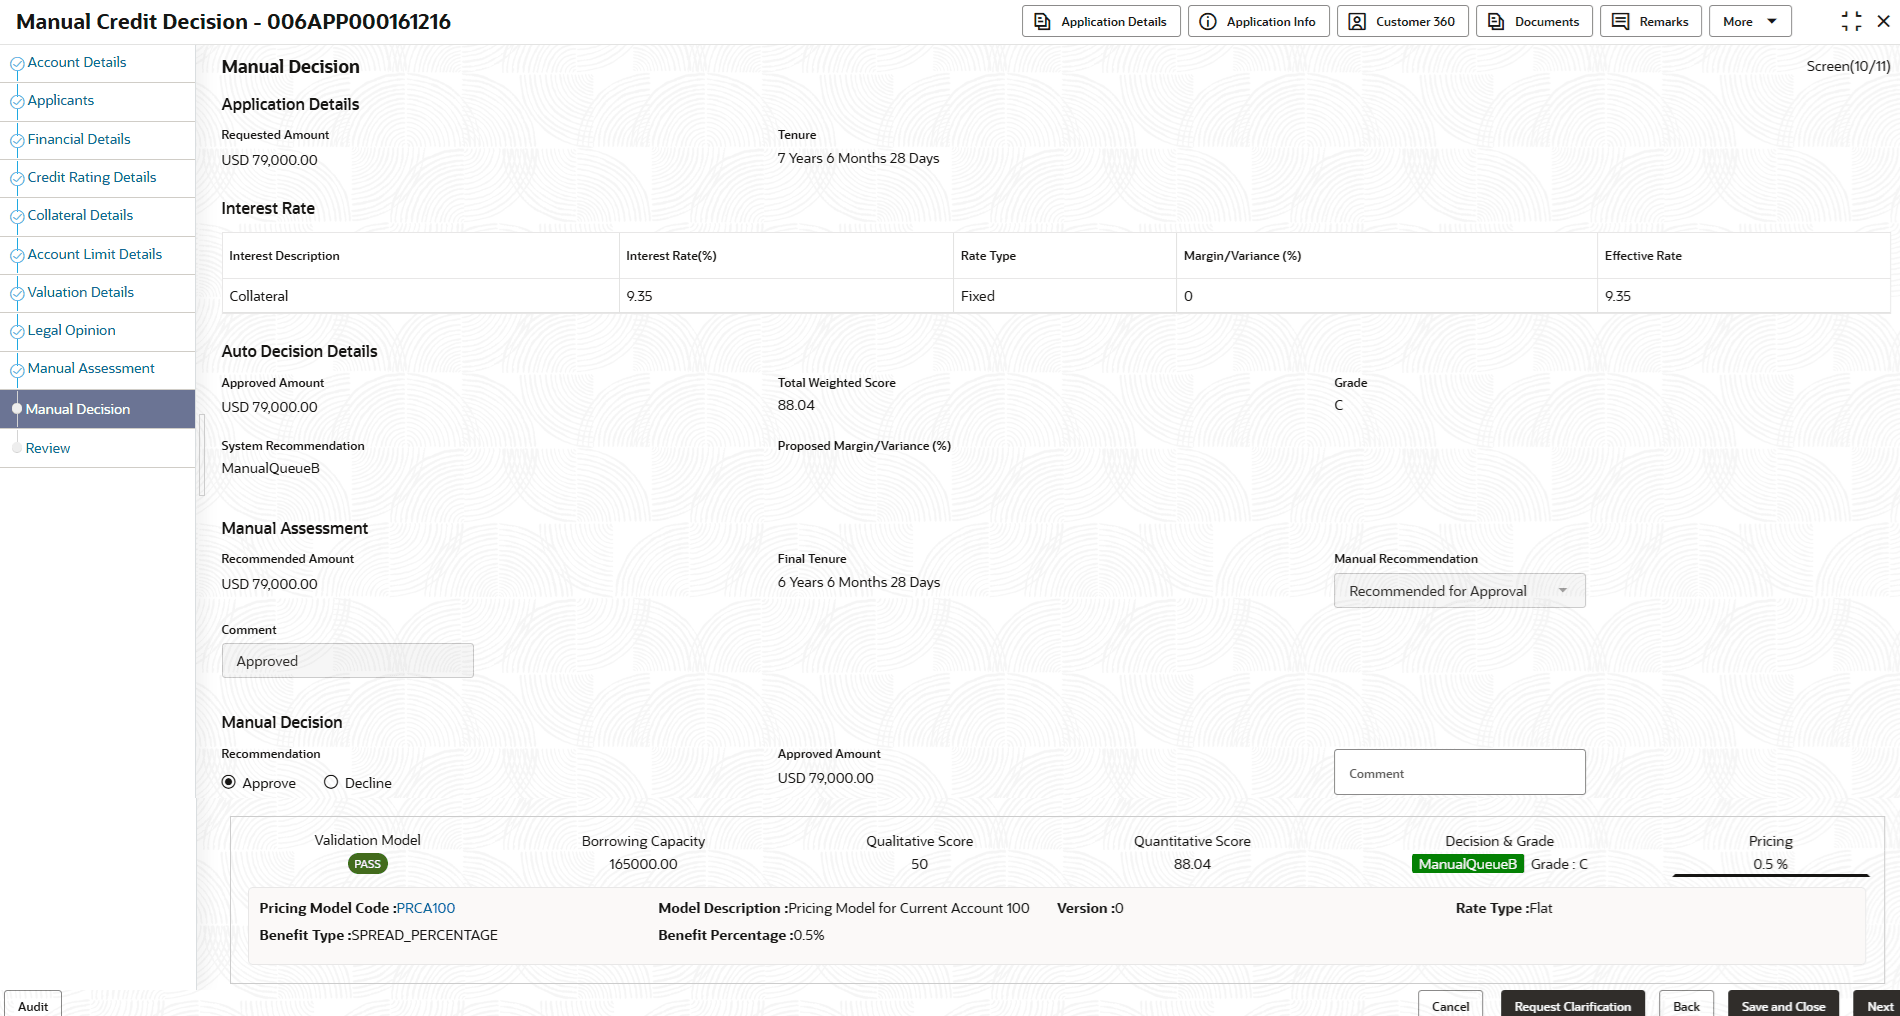The width and height of the screenshot is (1900, 1016).
Task: Close the Manual Credit Decision screen
Action: (x=1883, y=21)
